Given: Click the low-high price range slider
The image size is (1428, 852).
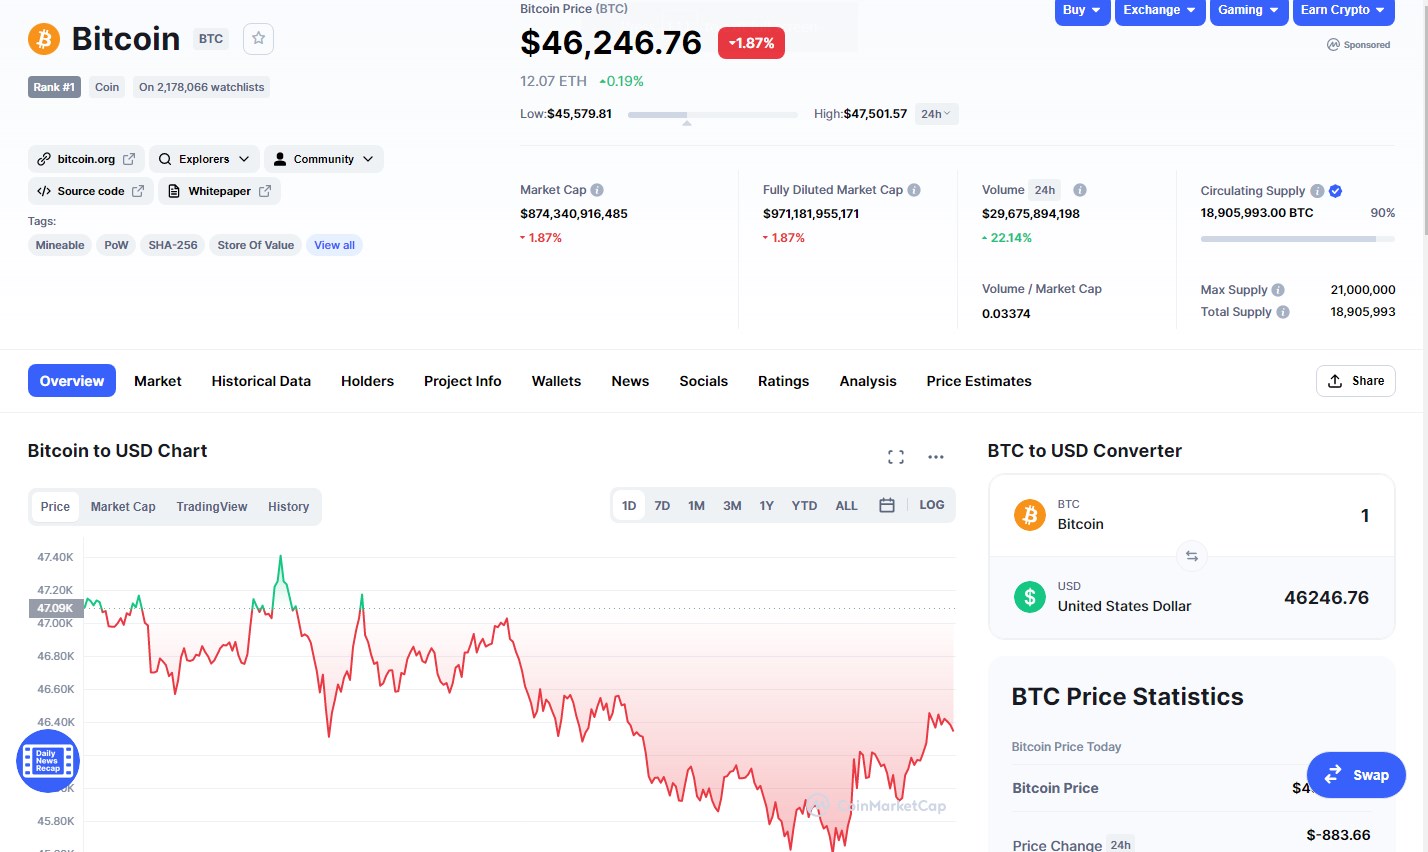Looking at the screenshot, I should pos(713,116).
